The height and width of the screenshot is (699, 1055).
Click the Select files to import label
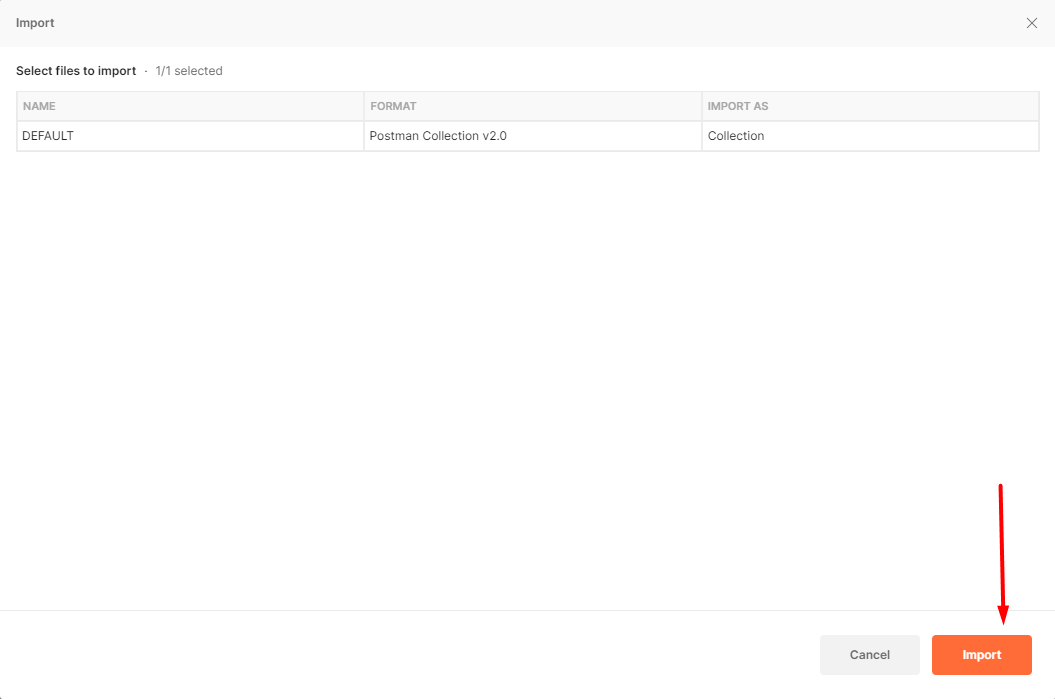[76, 70]
